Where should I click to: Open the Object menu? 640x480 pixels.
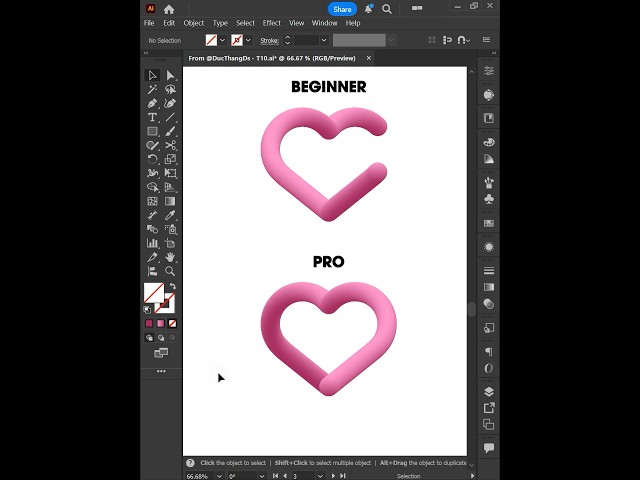(193, 23)
